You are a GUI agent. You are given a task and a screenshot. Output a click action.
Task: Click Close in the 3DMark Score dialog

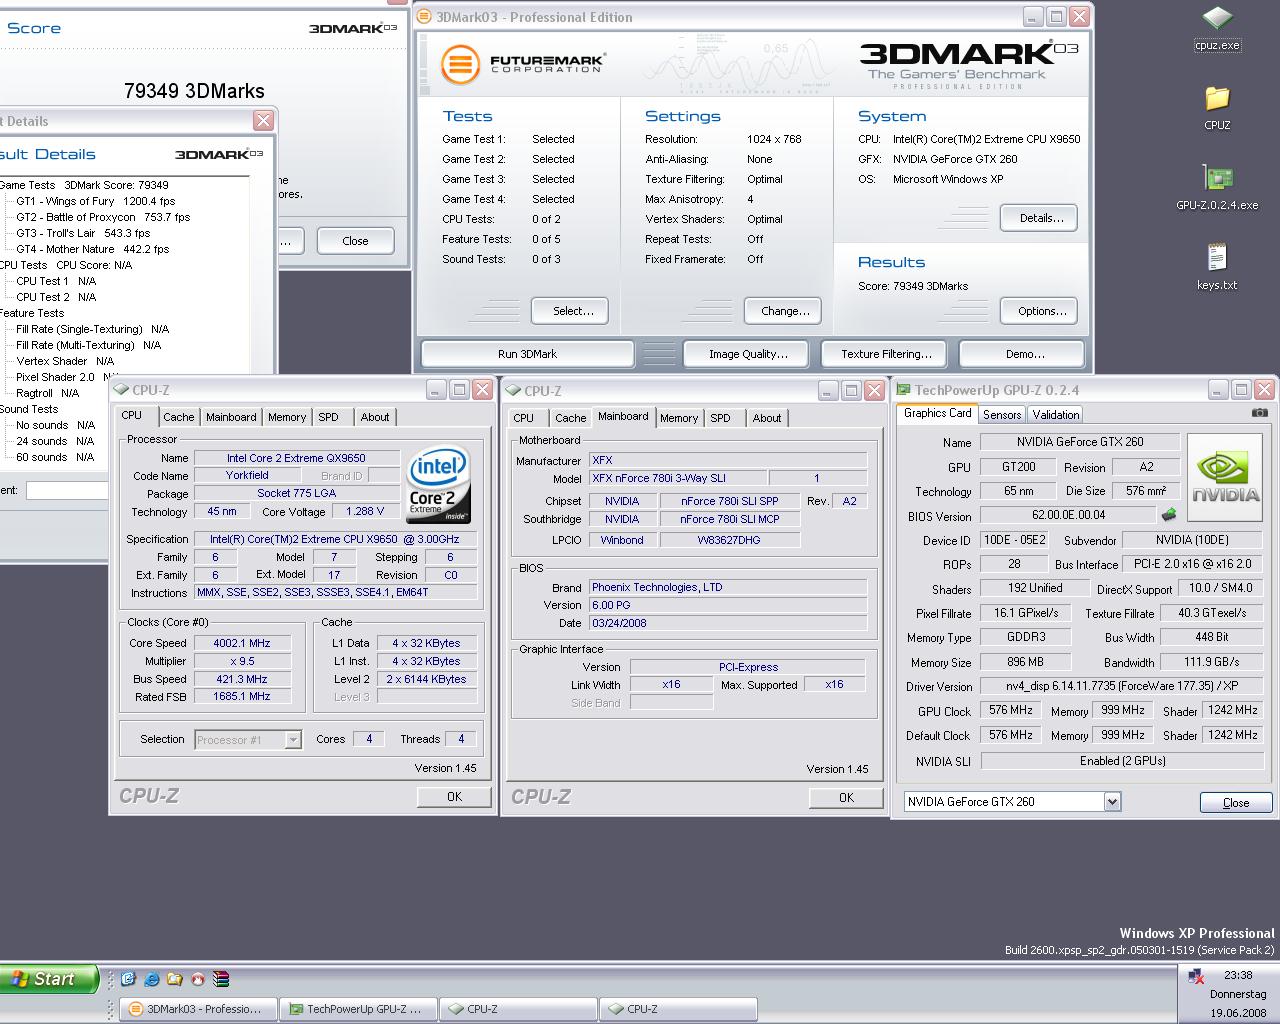(x=355, y=241)
